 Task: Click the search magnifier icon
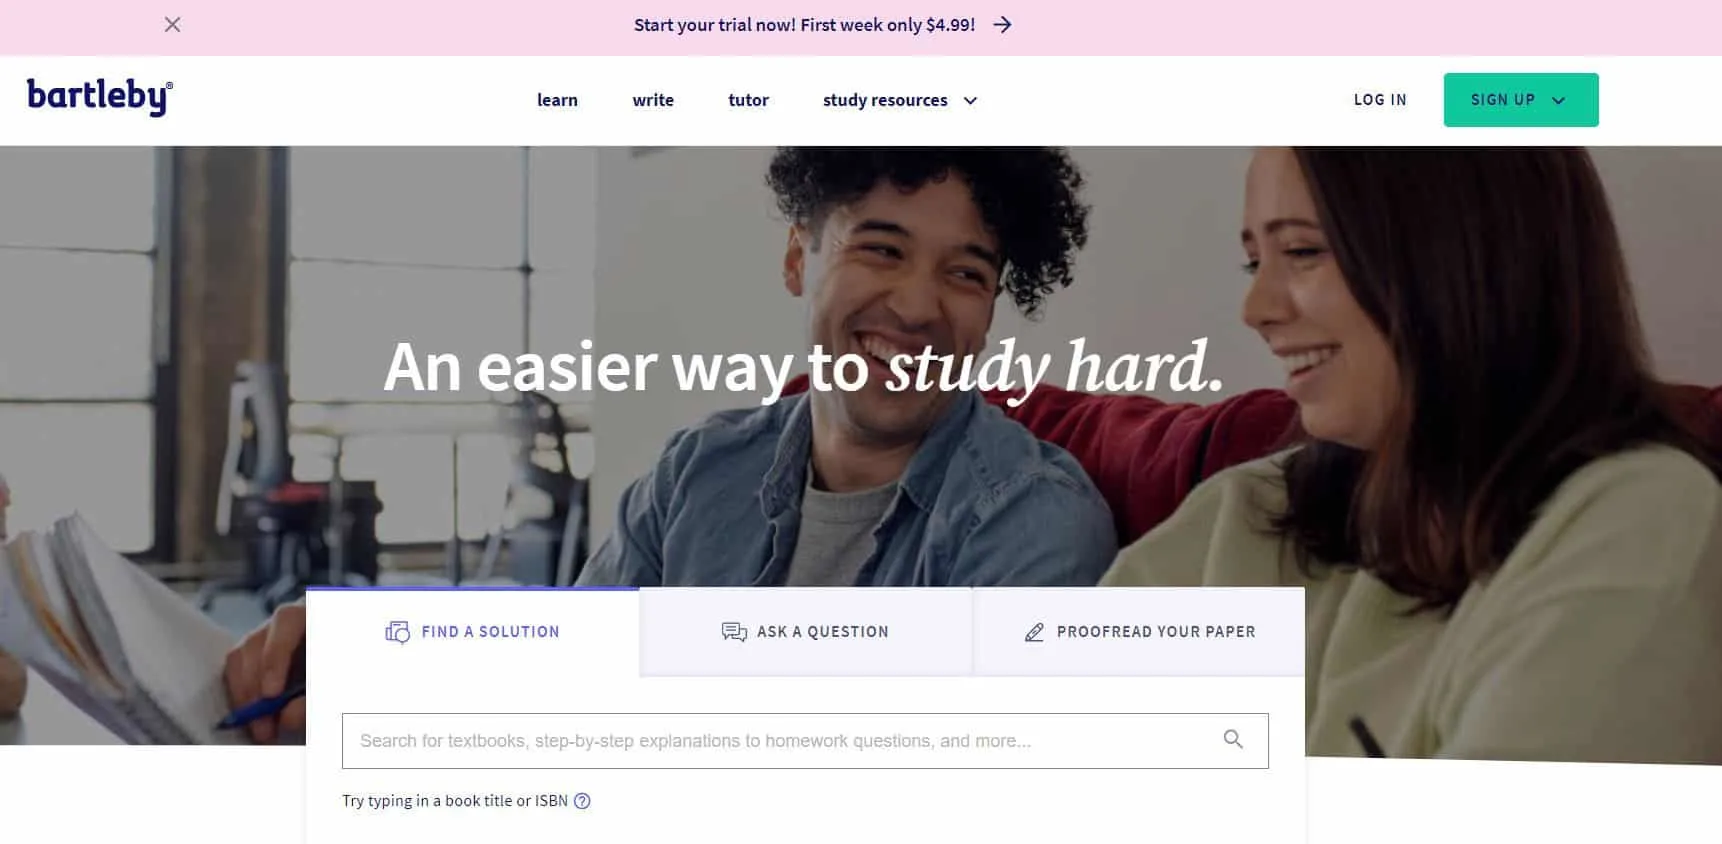1233,739
